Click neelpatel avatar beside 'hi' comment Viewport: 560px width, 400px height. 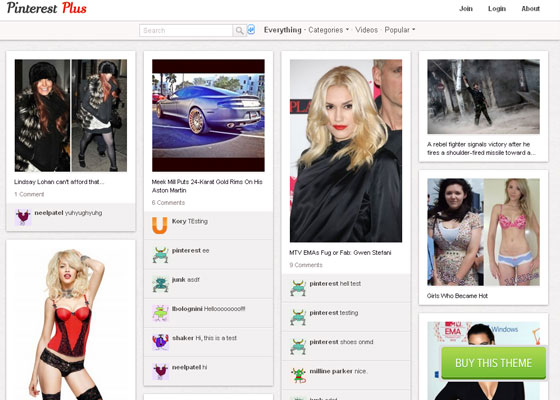[x=160, y=371]
